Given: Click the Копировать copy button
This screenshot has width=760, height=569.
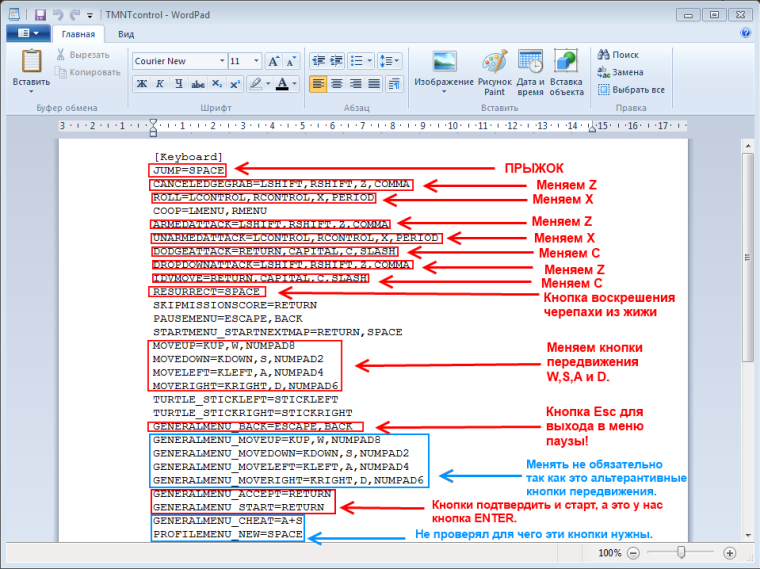Looking at the screenshot, I should pos(88,72).
